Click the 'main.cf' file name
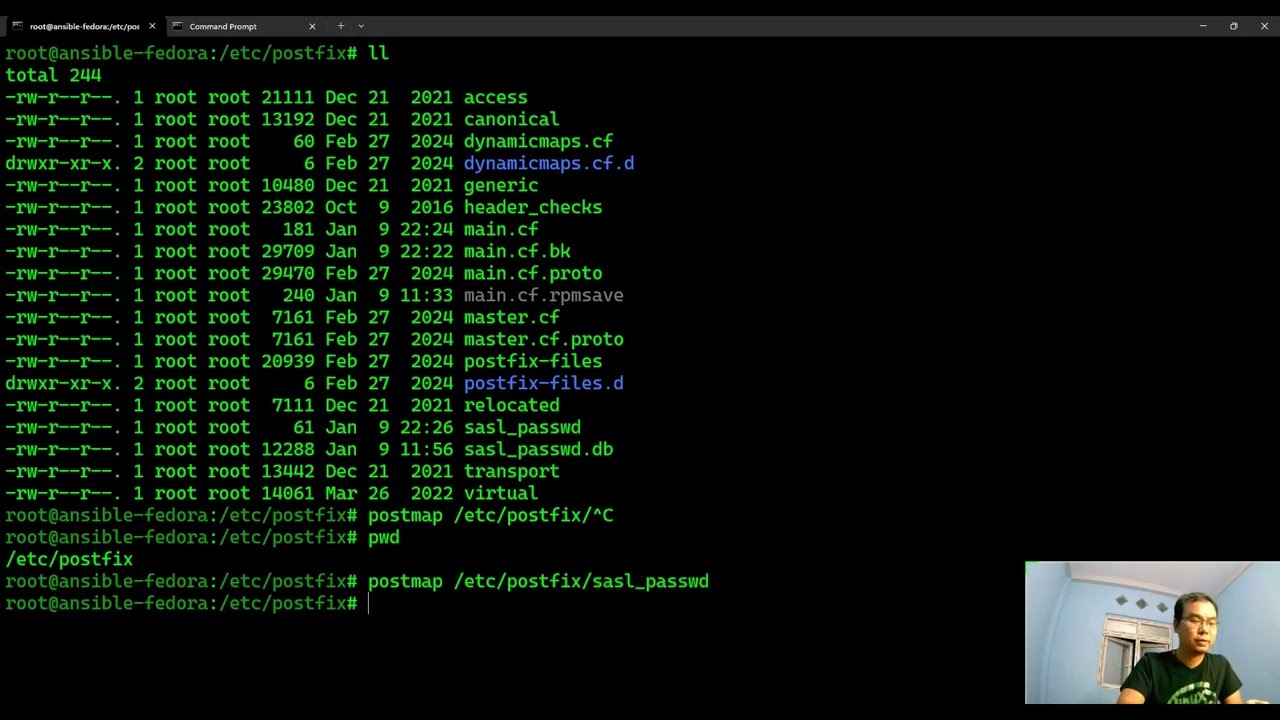 point(501,229)
